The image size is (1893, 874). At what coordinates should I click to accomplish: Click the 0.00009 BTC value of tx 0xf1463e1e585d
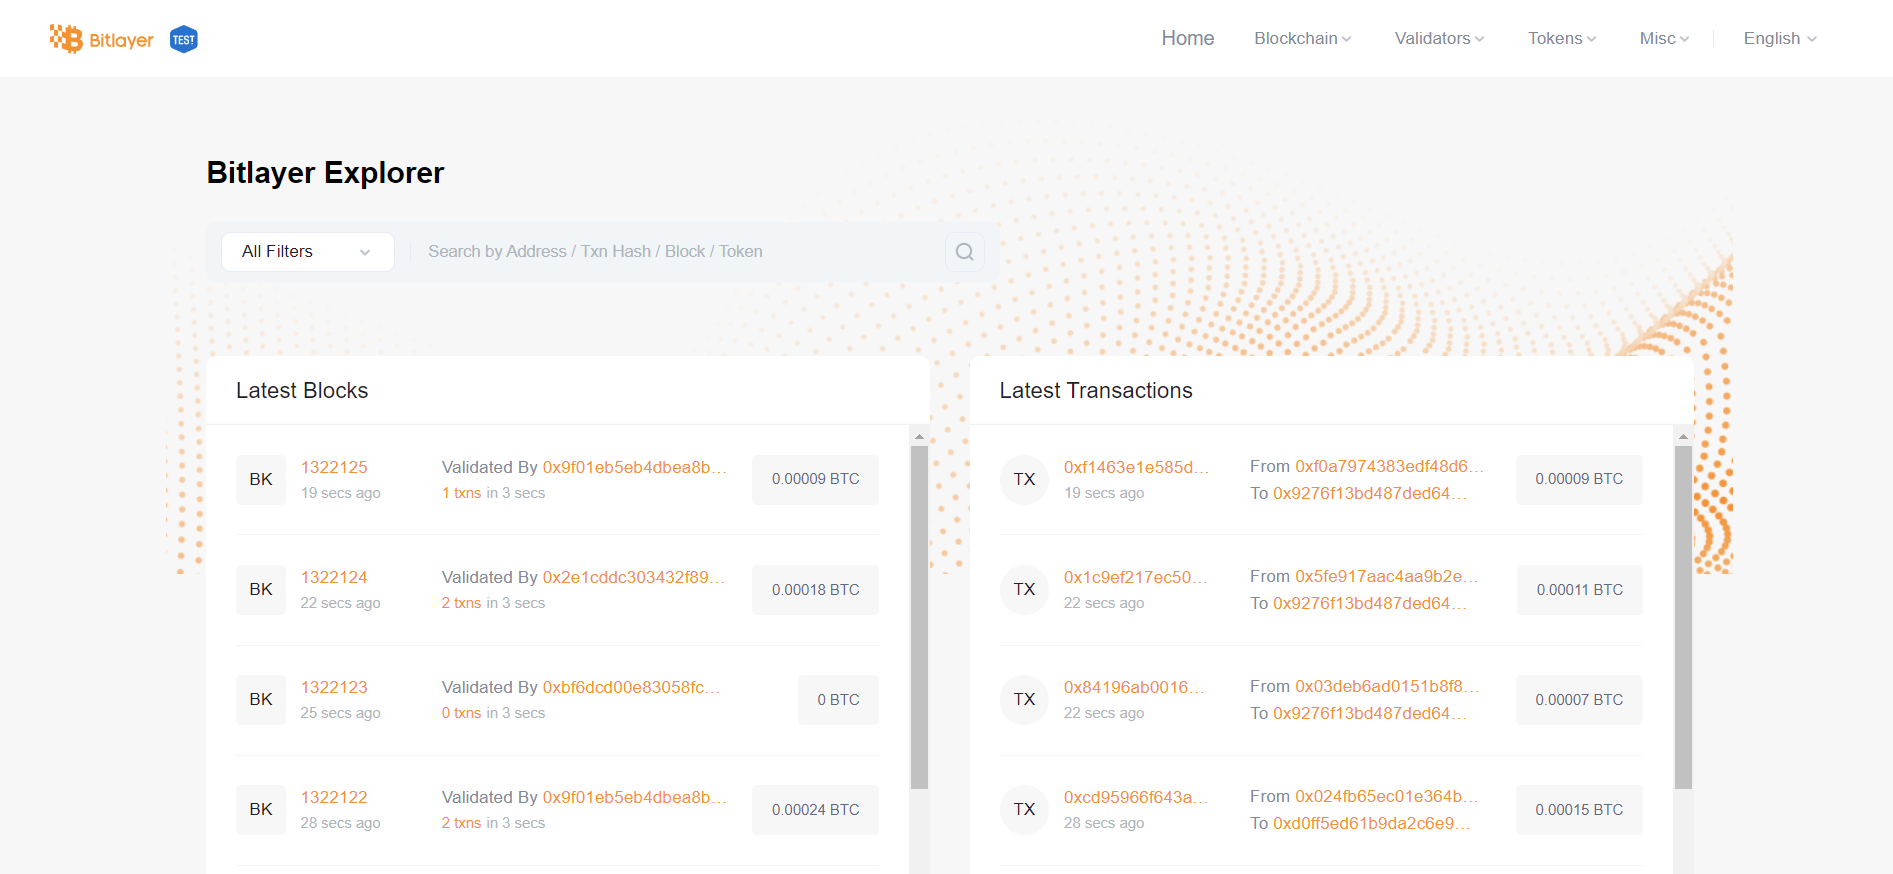point(1579,480)
